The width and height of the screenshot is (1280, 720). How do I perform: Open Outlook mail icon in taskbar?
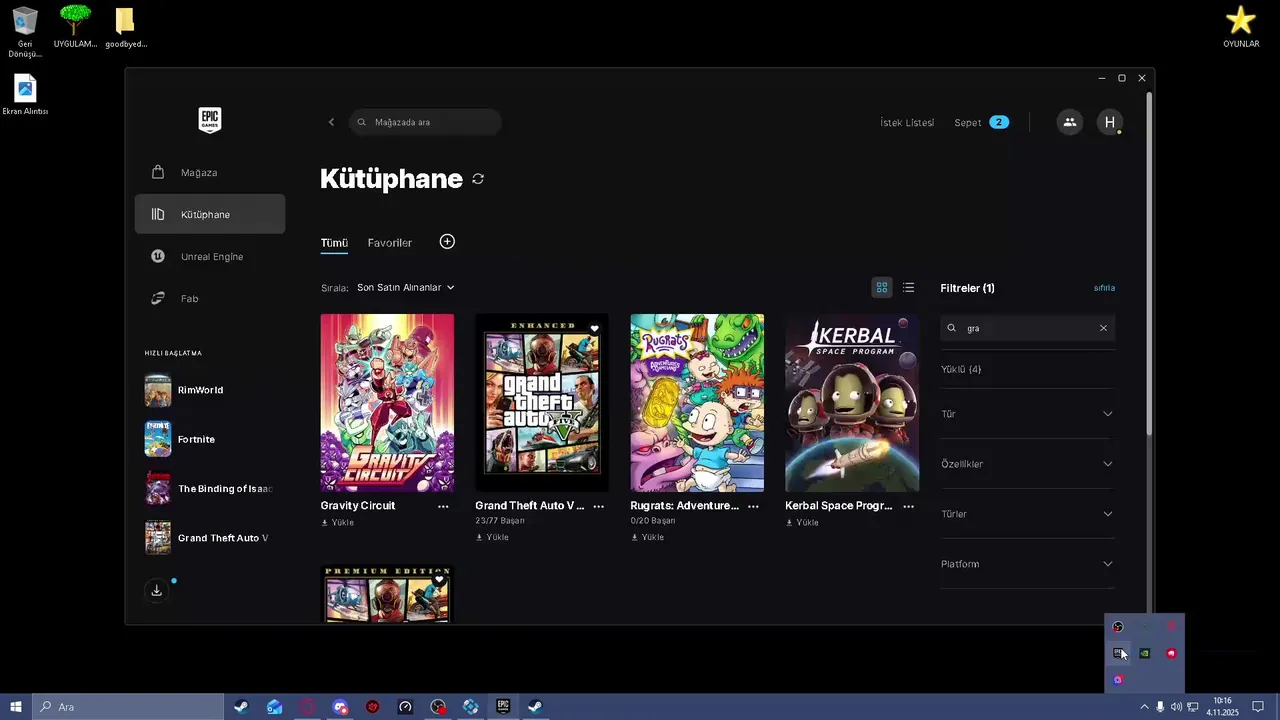(x=274, y=707)
